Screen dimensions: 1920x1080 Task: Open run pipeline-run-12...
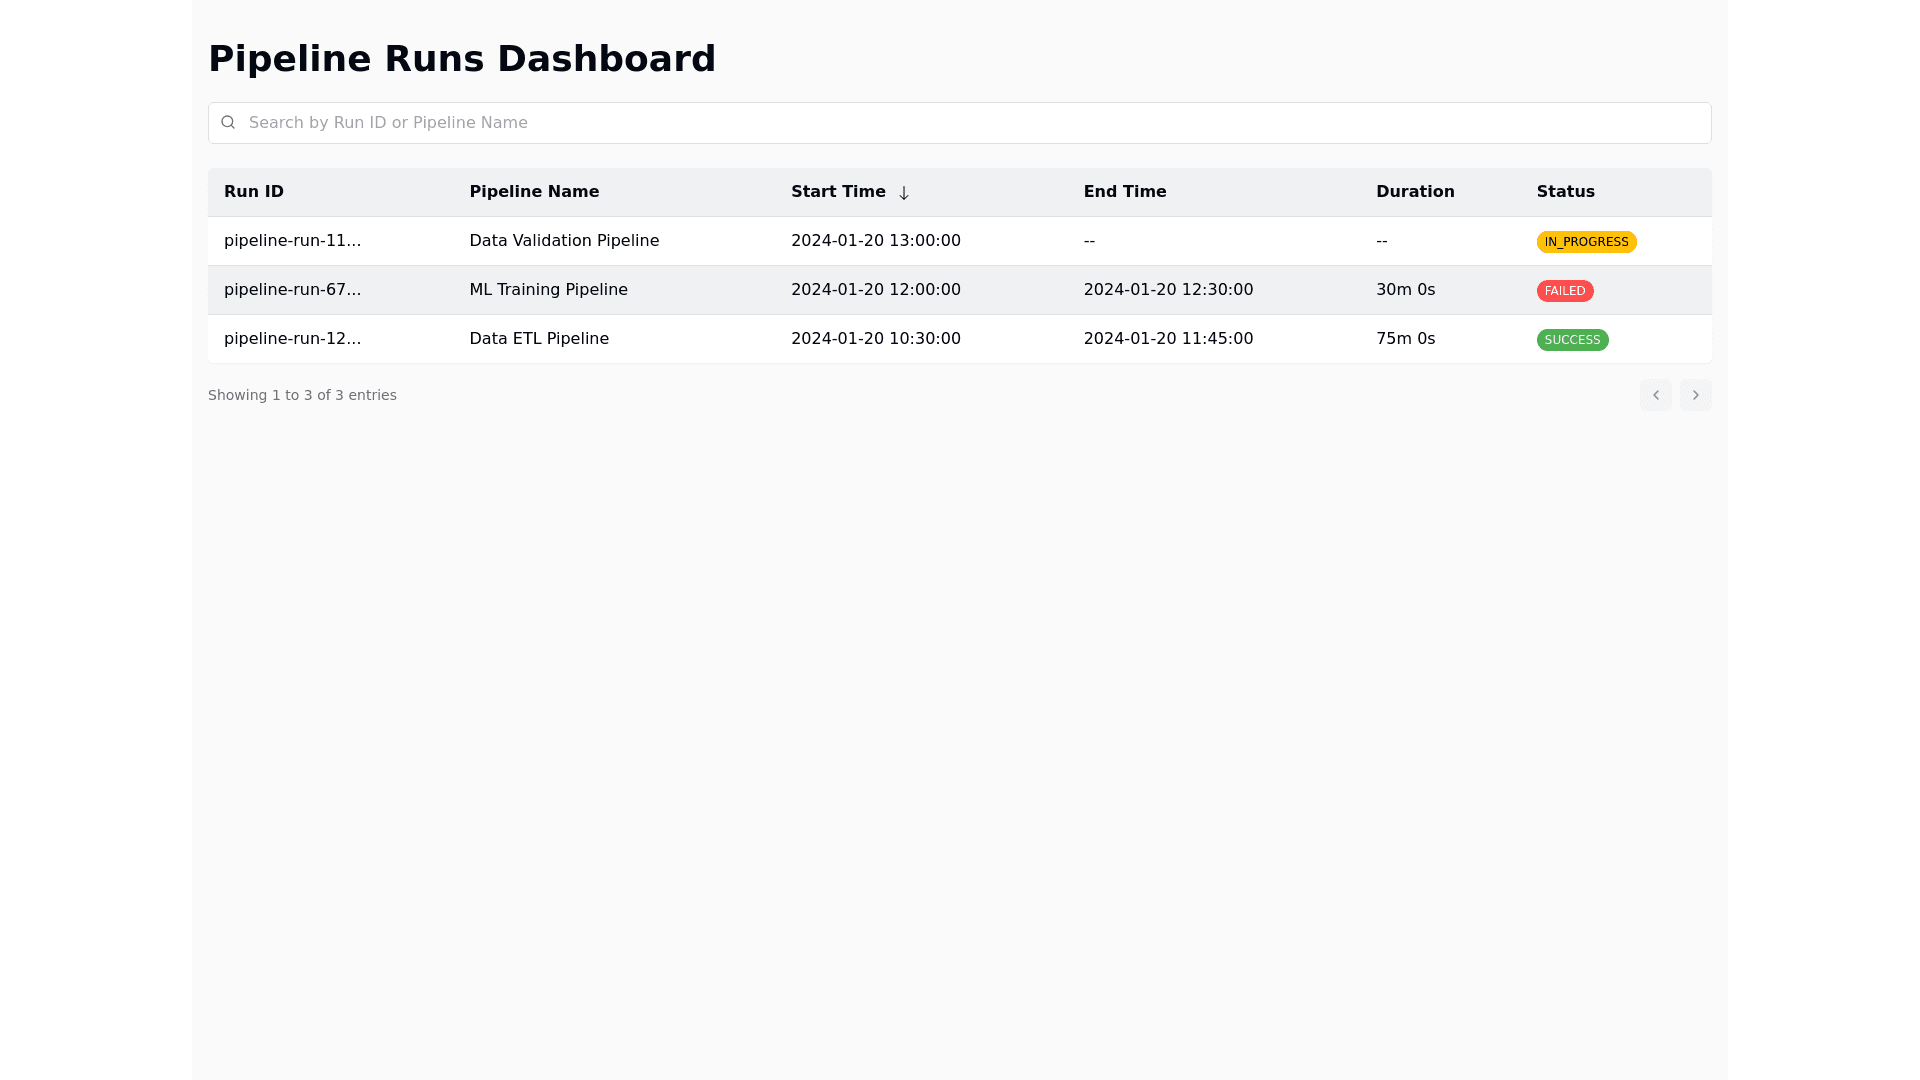[293, 339]
